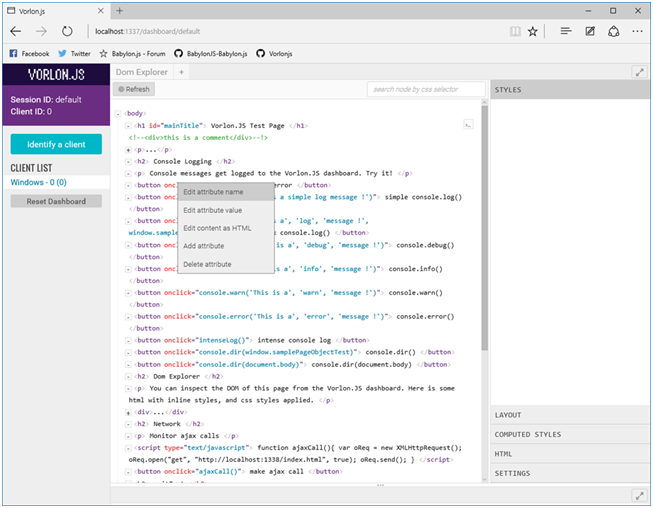Open the BabylonJS-Babylon.js GitHub bookmark

coord(211,54)
